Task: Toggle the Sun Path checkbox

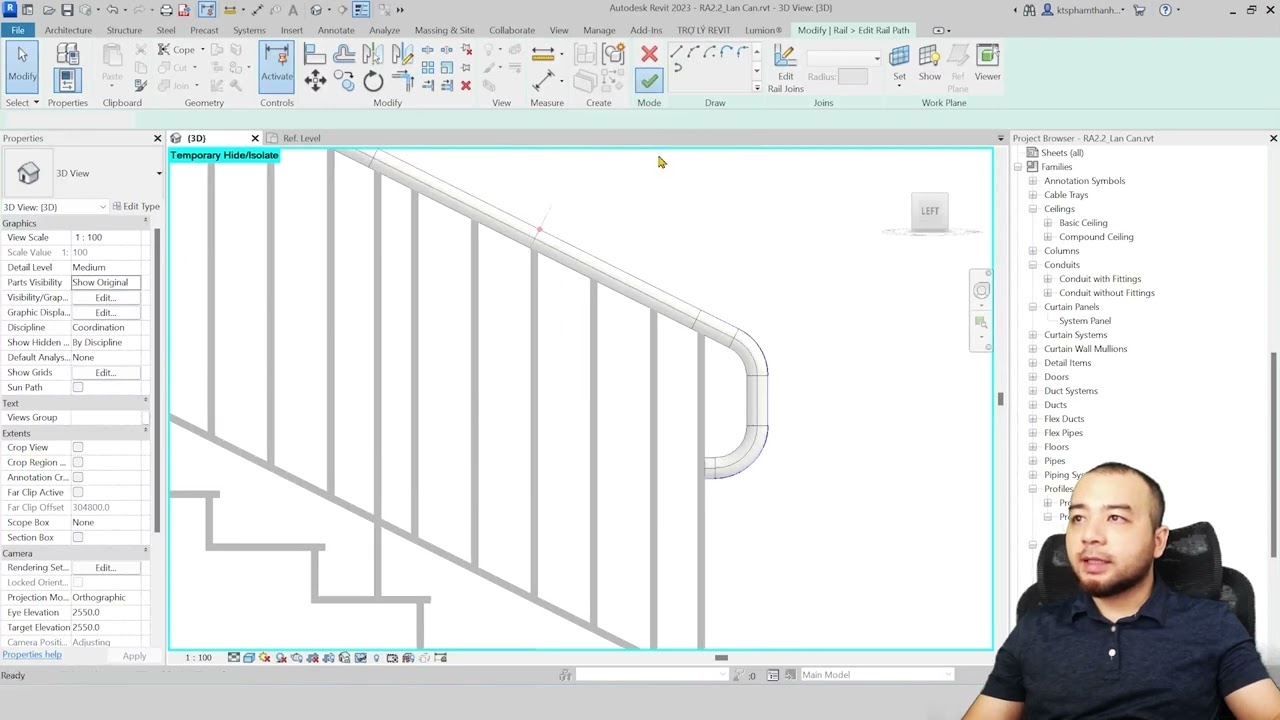Action: tap(78, 387)
